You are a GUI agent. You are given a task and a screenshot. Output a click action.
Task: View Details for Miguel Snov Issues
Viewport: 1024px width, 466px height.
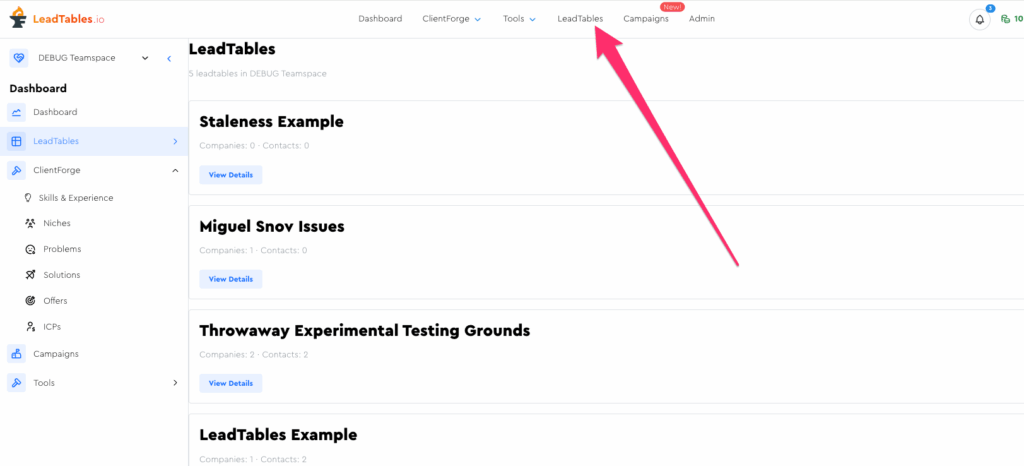coord(230,279)
